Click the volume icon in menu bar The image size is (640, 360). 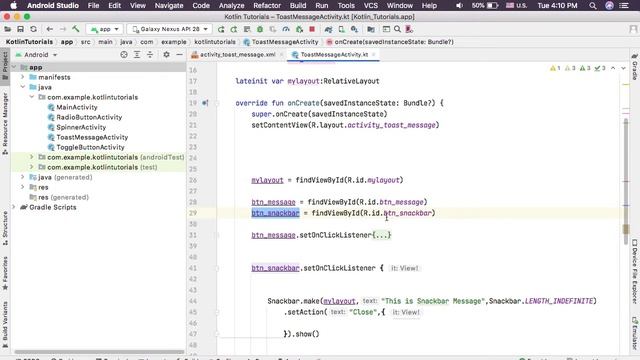(x=459, y=6)
